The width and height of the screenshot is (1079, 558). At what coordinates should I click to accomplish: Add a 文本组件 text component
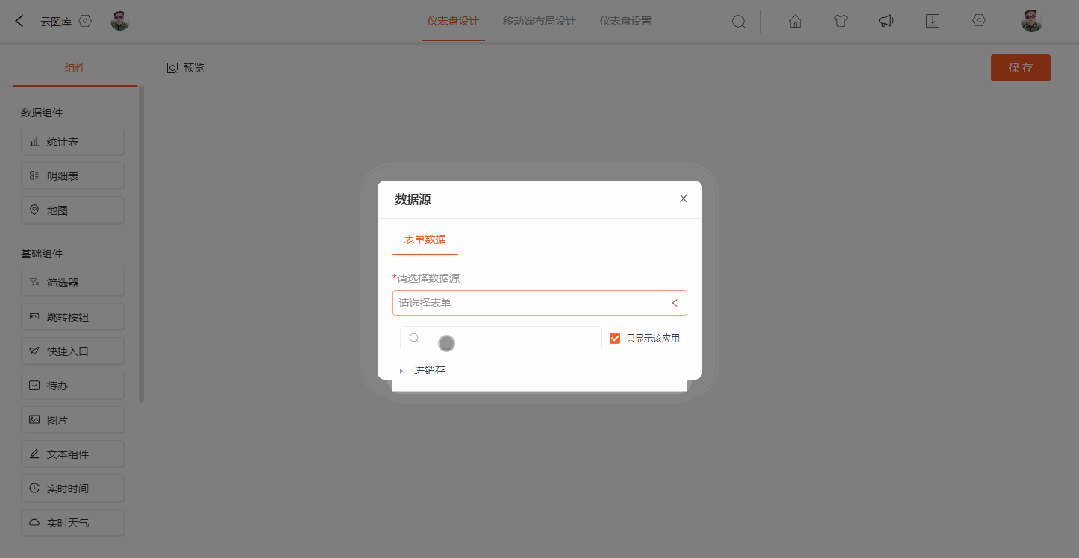tap(72, 454)
